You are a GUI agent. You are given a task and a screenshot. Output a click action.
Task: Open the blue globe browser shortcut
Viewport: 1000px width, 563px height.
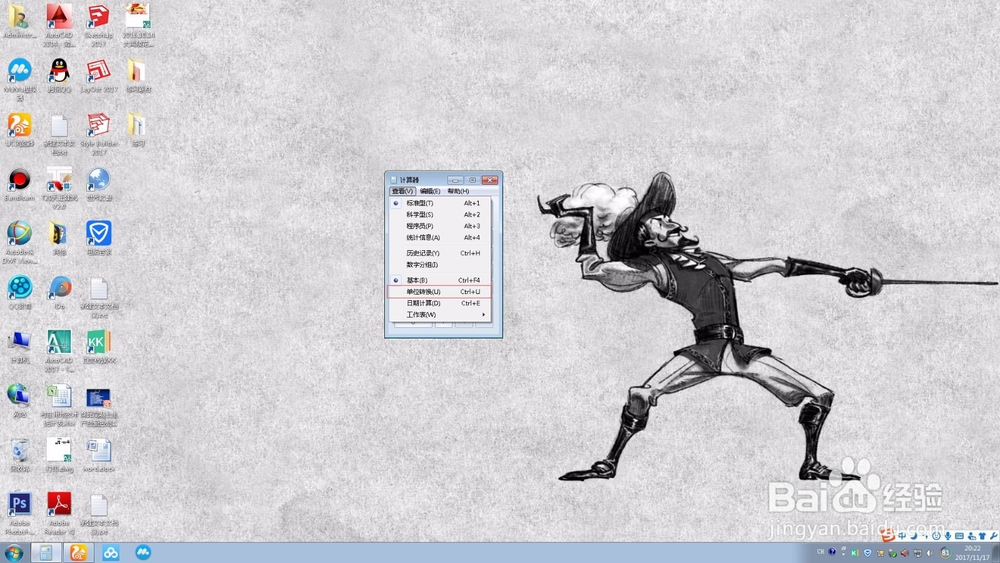[x=98, y=184]
